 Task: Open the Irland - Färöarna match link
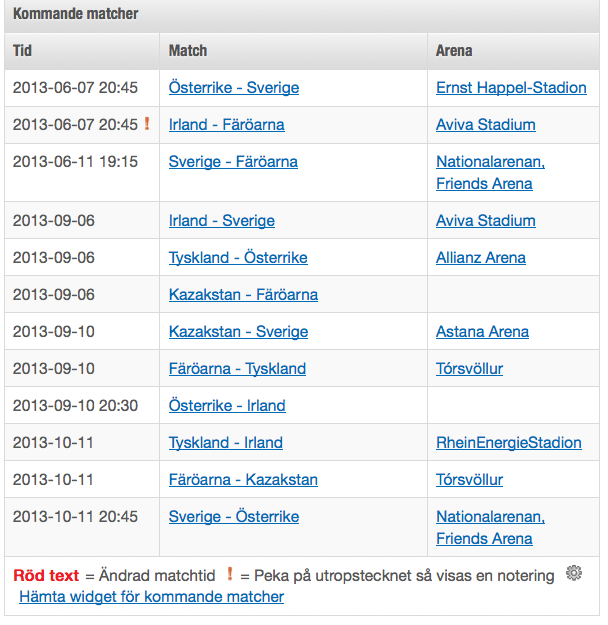tap(226, 125)
